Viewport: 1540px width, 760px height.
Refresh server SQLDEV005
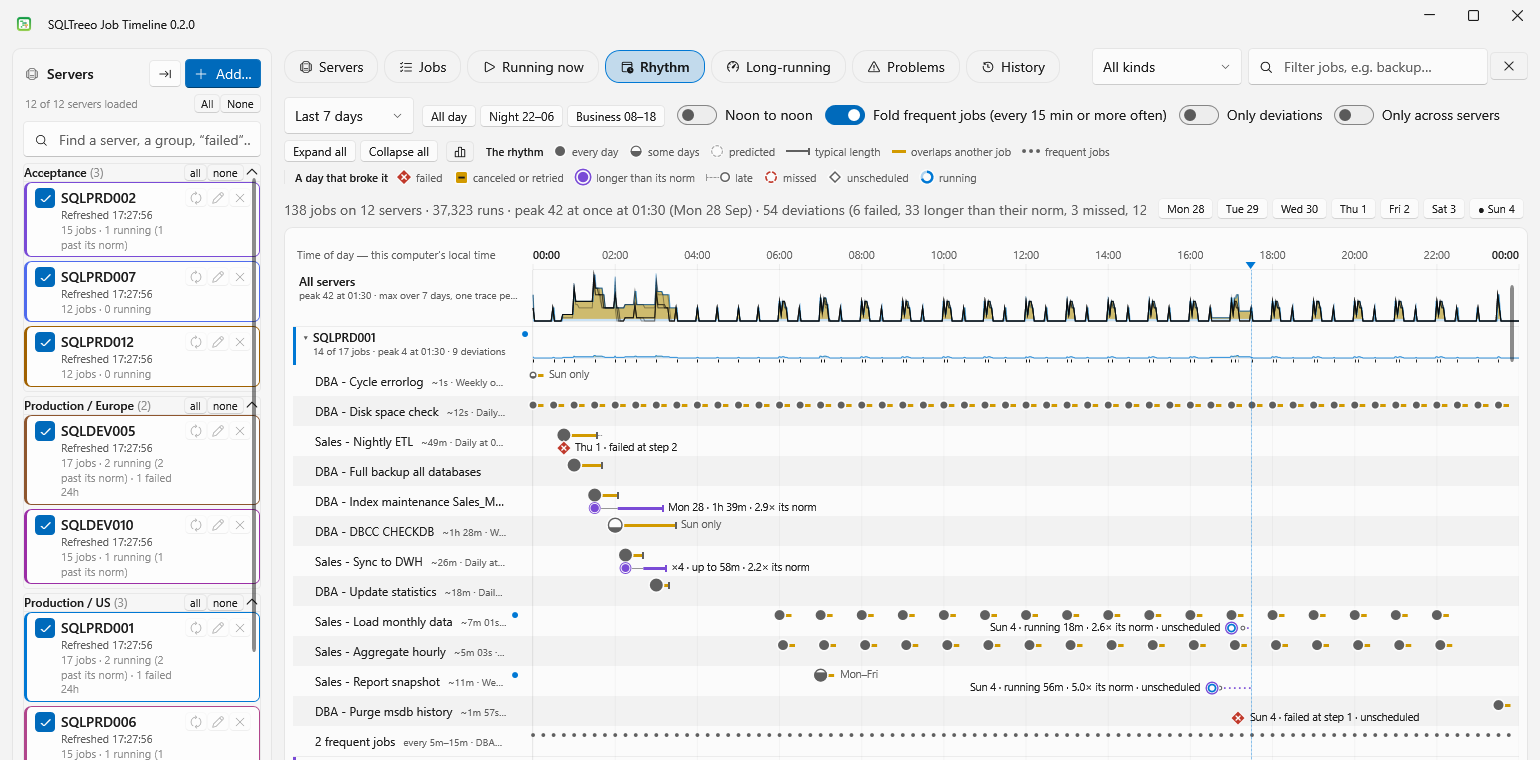tap(196, 431)
